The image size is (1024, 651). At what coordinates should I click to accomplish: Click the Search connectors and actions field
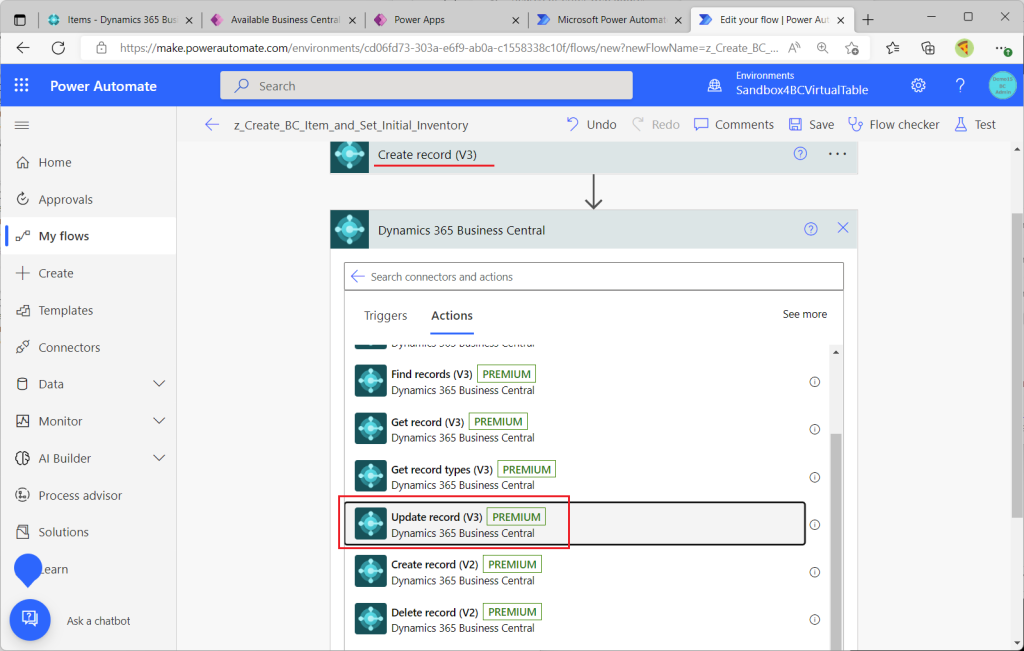[594, 276]
